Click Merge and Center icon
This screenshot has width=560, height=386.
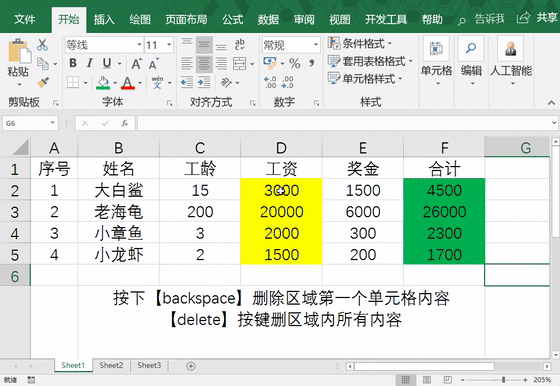[x=240, y=64]
